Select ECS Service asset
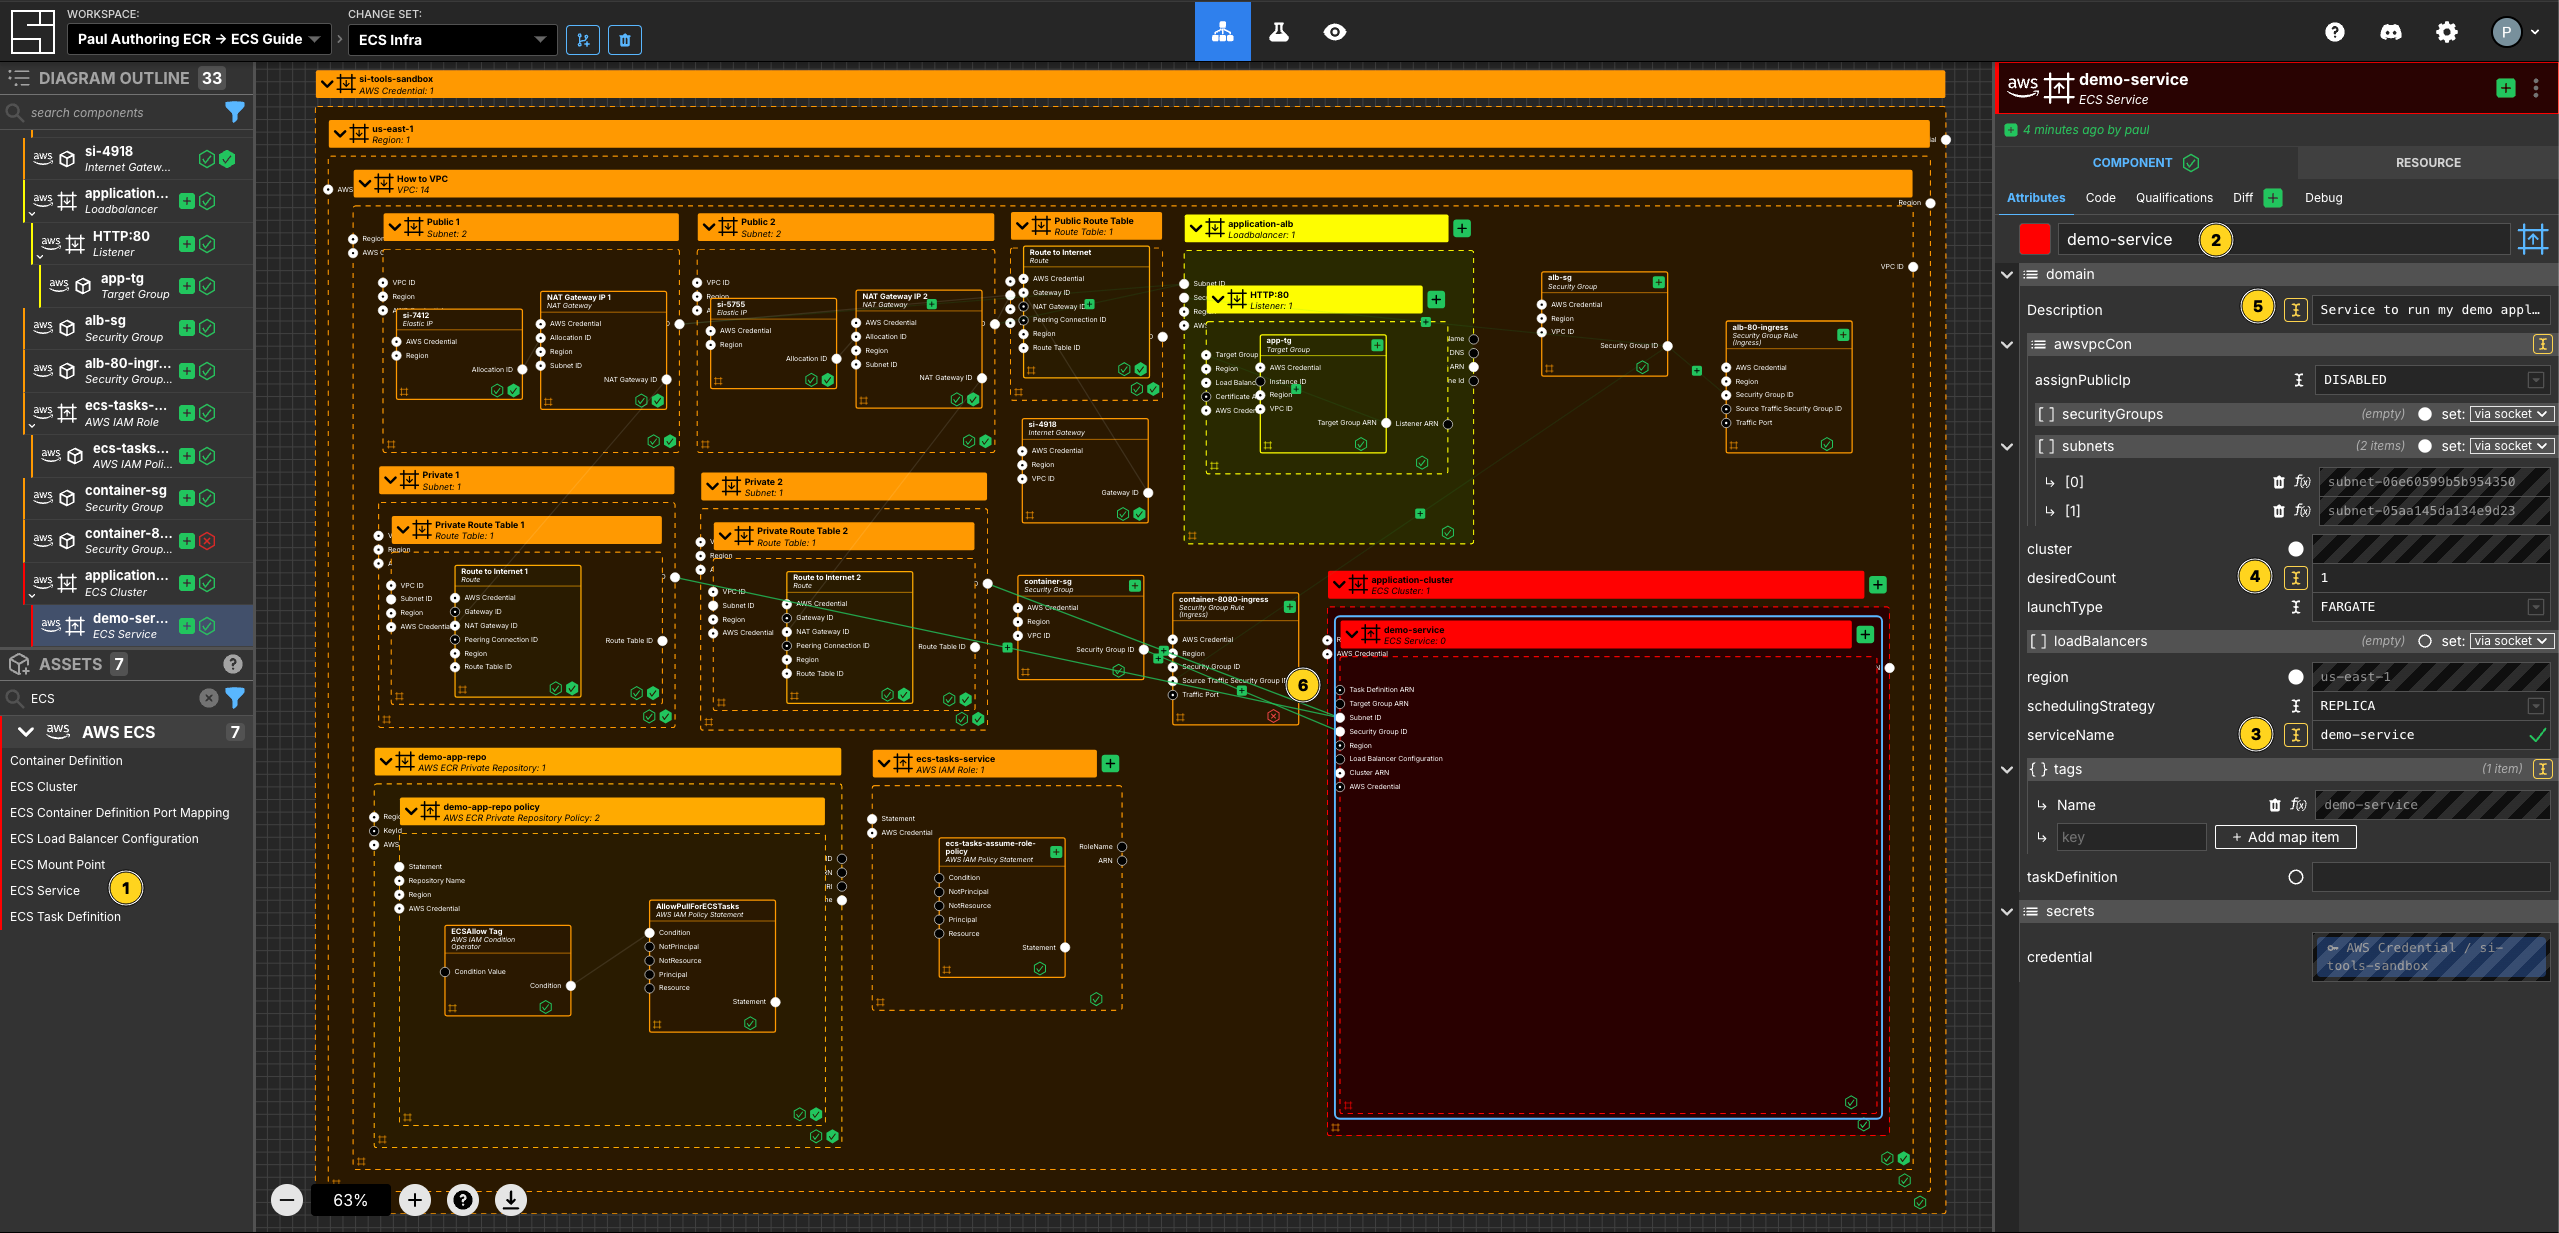The height and width of the screenshot is (1233, 2559). tap(45, 891)
